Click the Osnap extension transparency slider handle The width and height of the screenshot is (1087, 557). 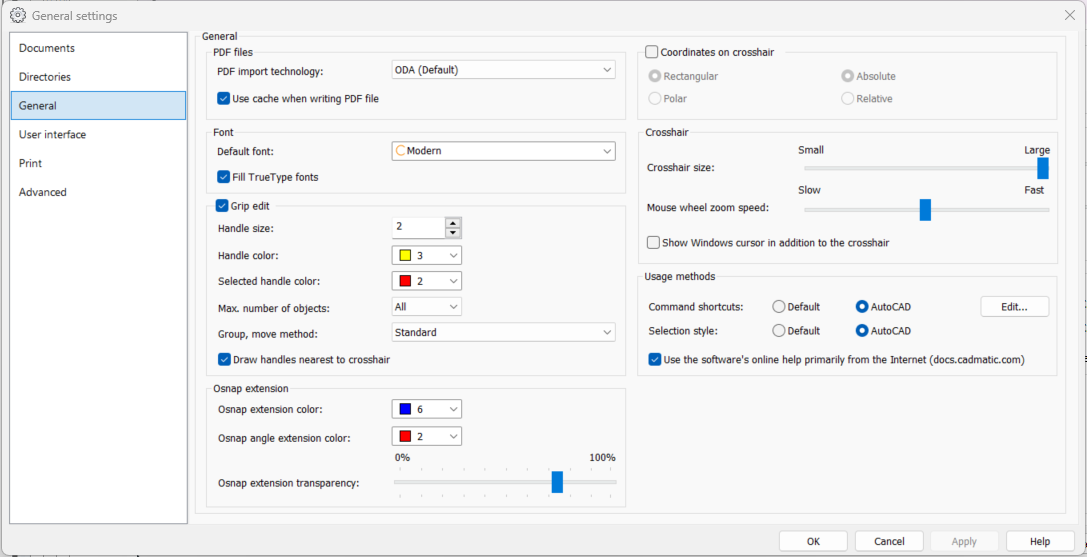[x=557, y=482]
